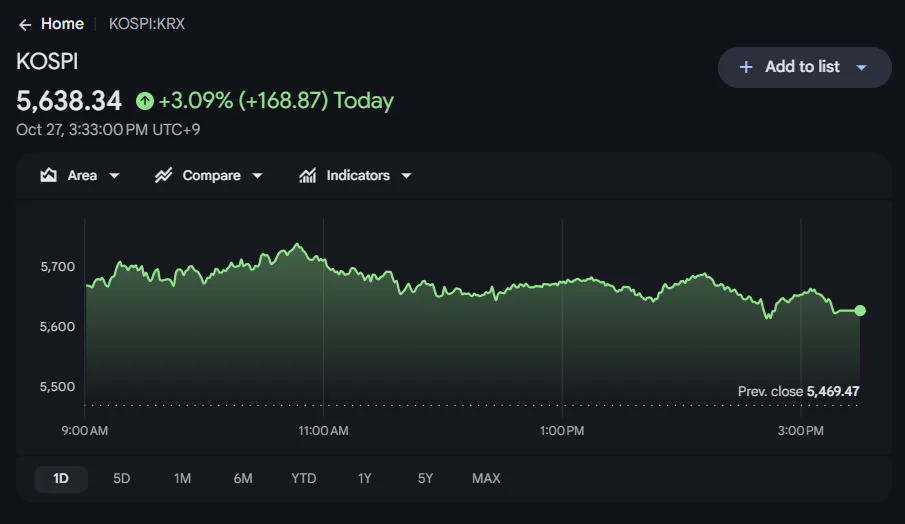Click the KOSPI:KRX breadcrumb text

(x=147, y=24)
